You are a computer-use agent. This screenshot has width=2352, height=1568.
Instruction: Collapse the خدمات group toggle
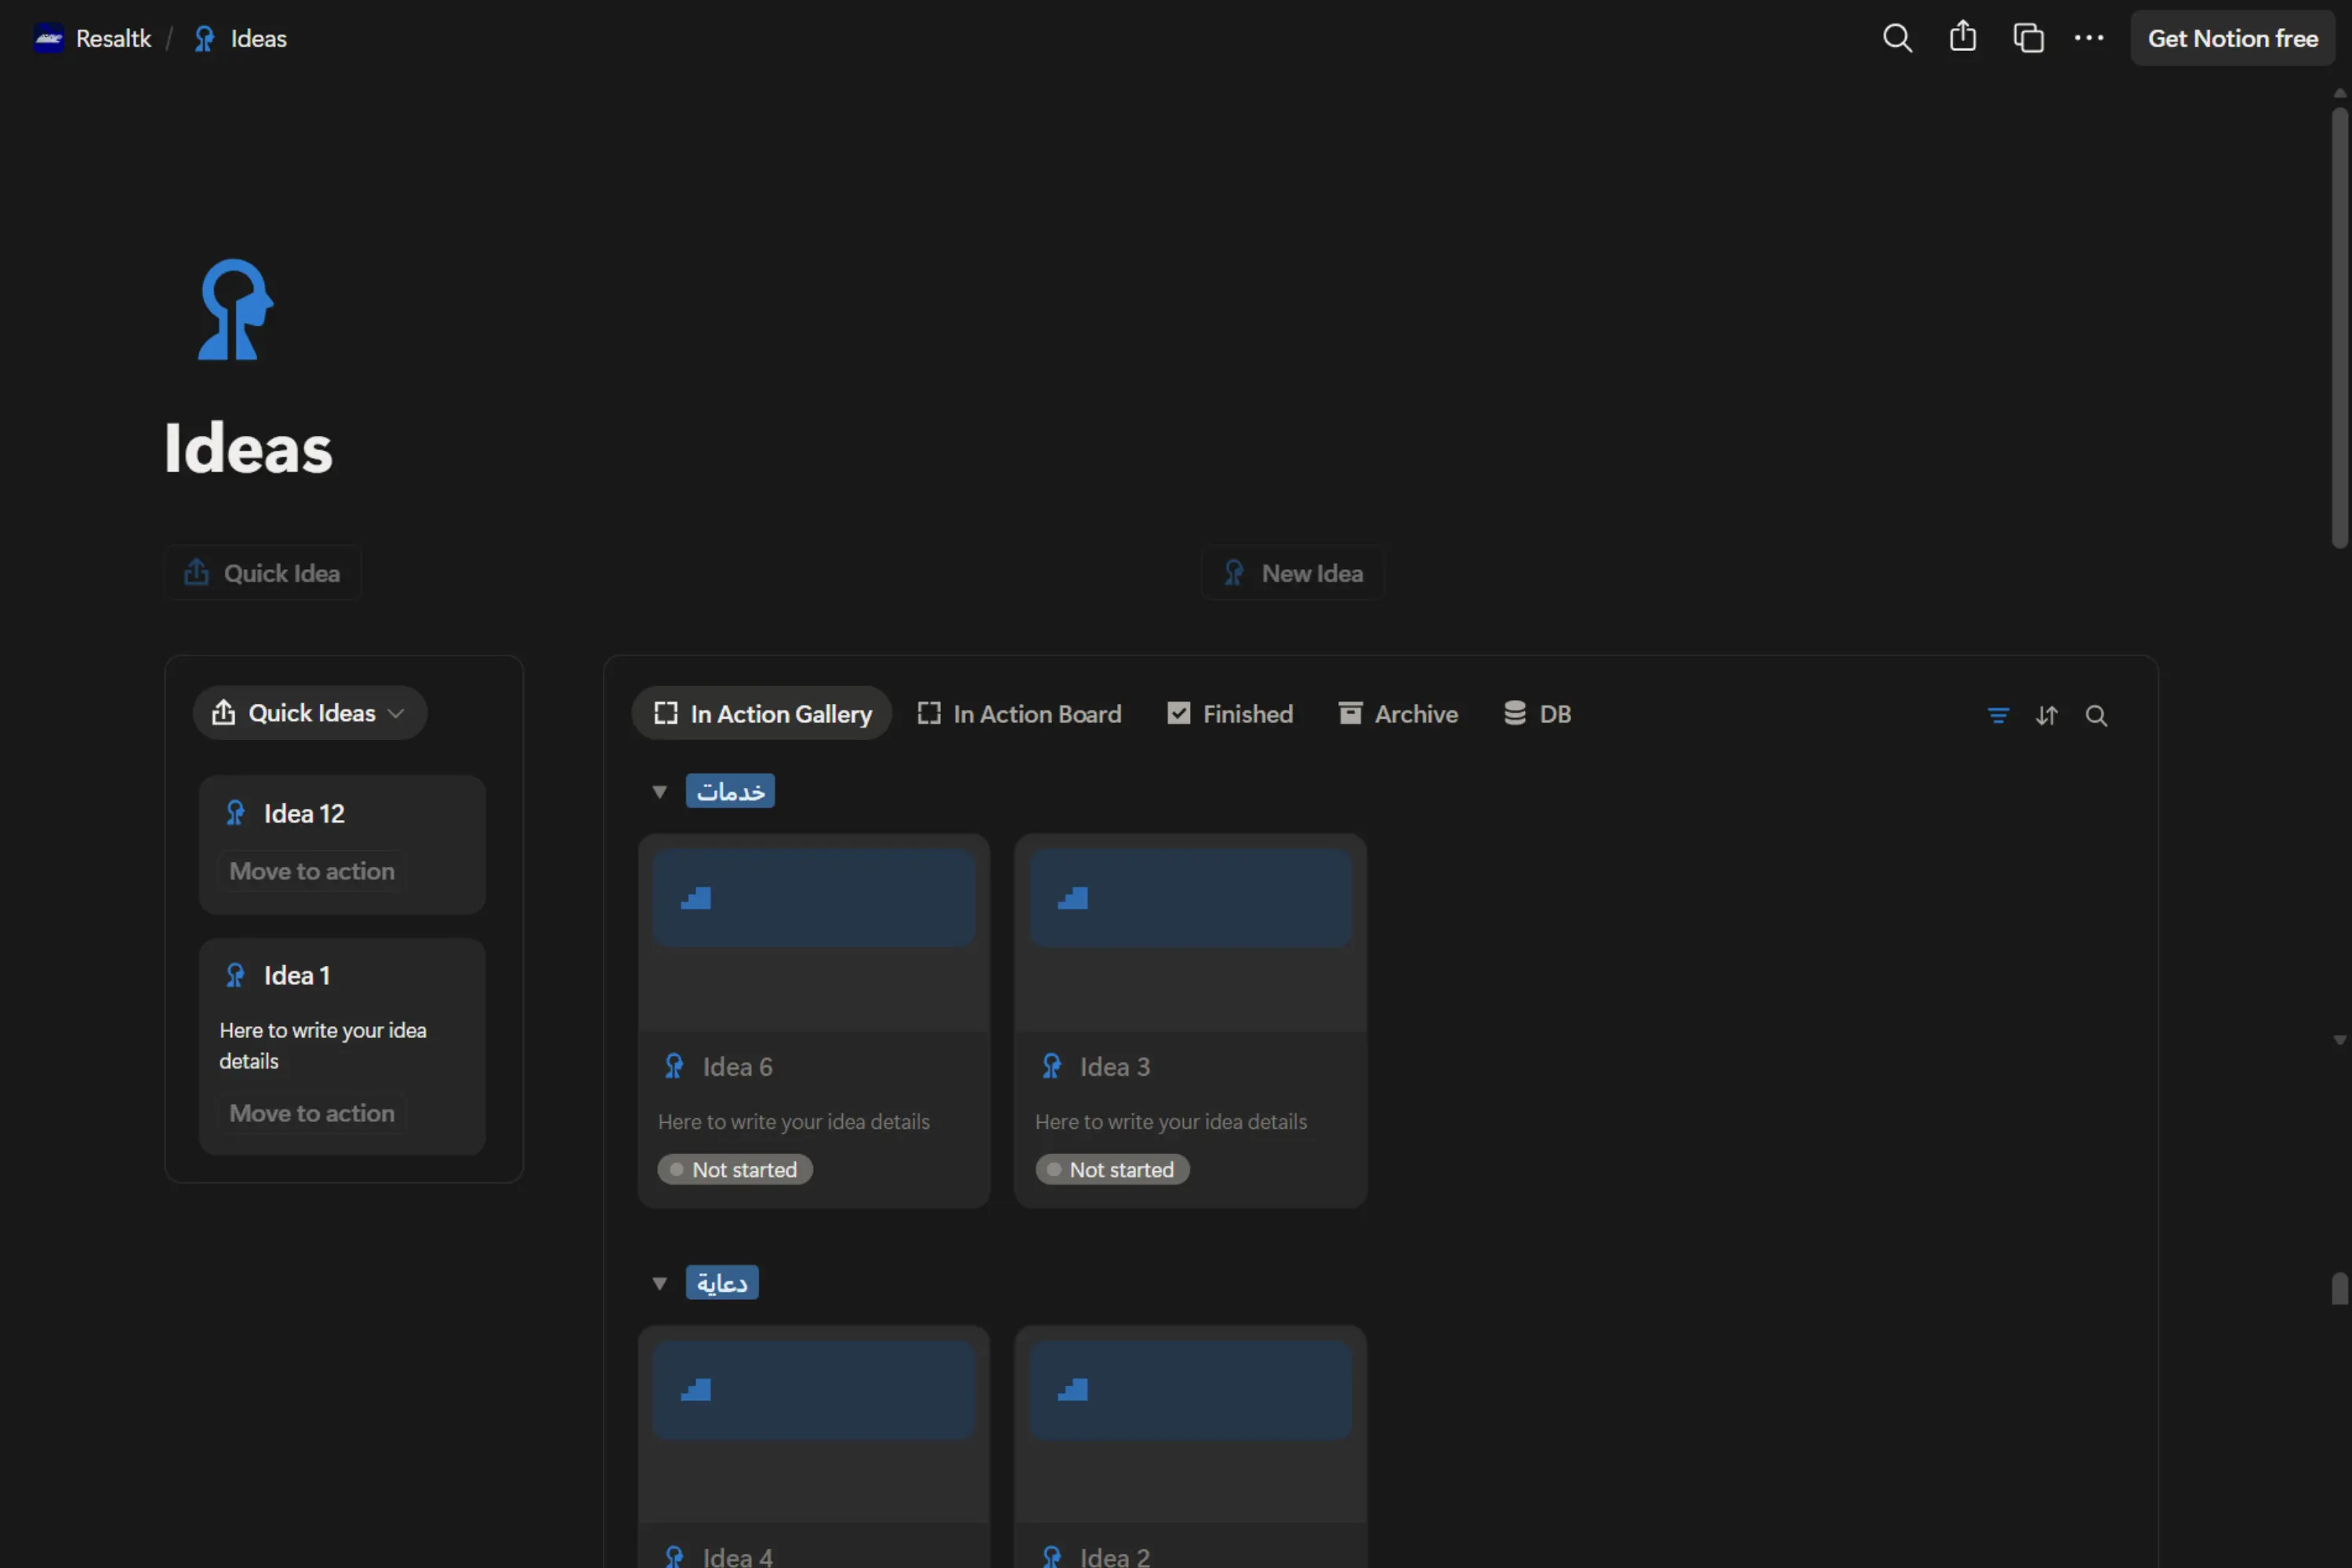coord(659,791)
